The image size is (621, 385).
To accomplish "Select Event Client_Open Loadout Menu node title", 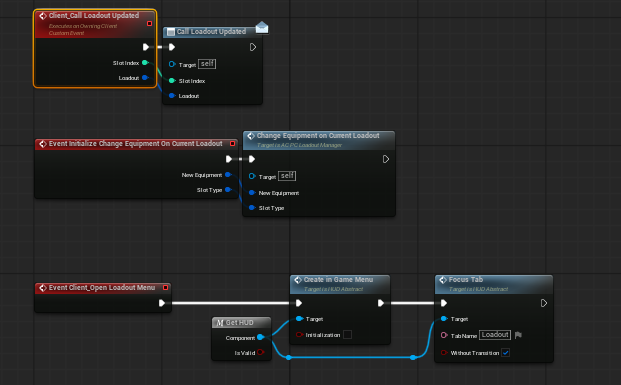I will (x=102, y=288).
